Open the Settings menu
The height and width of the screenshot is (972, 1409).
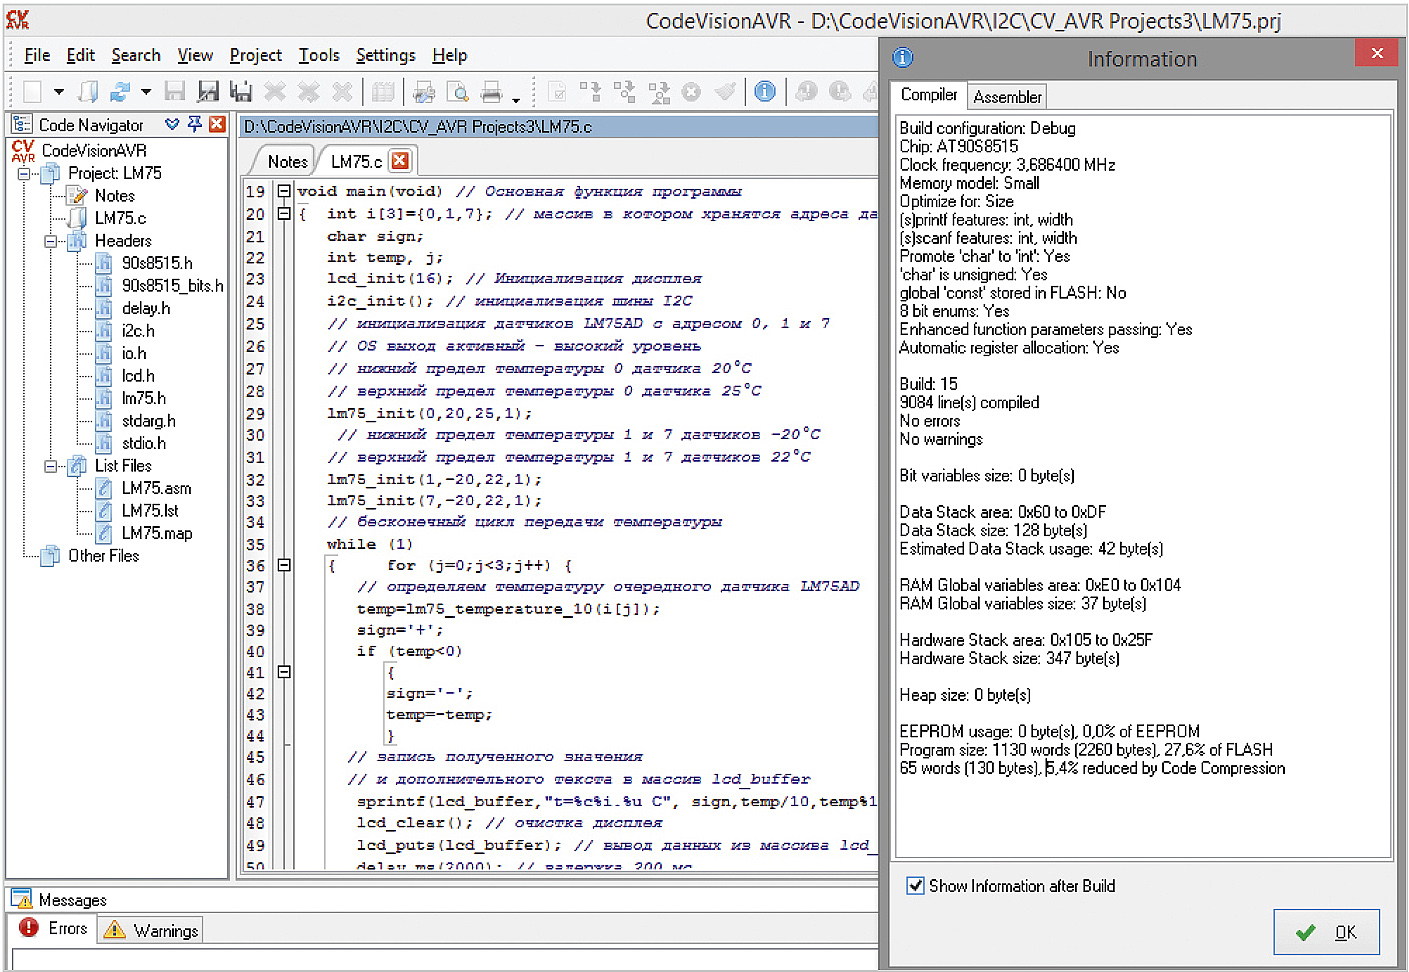[x=385, y=55]
